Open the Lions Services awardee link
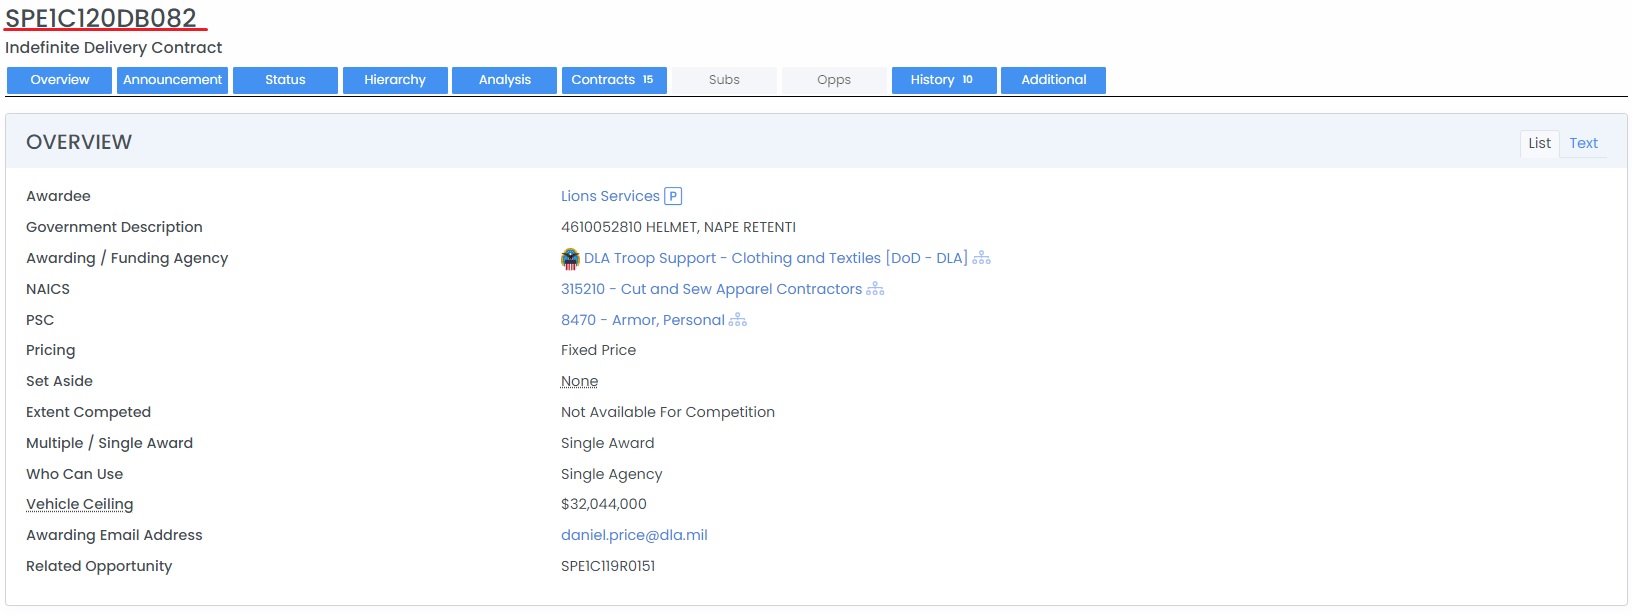 click(610, 196)
